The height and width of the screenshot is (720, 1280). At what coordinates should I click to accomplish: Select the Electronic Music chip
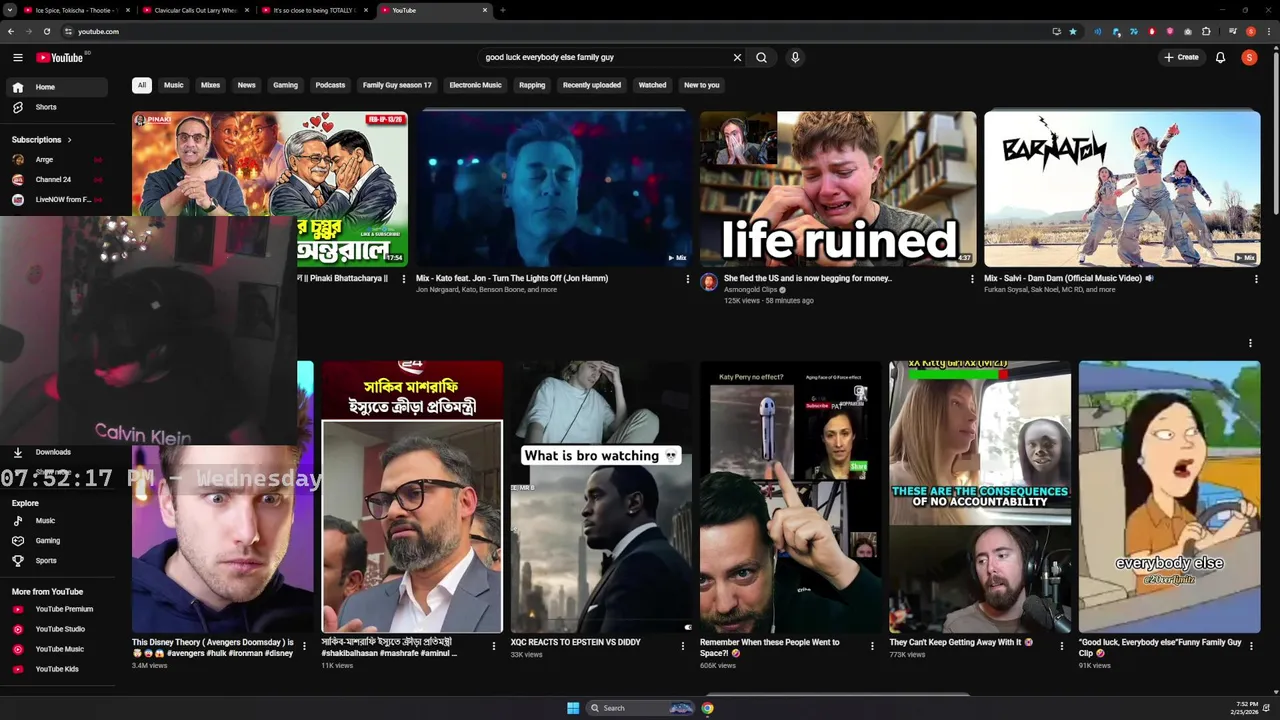point(475,85)
